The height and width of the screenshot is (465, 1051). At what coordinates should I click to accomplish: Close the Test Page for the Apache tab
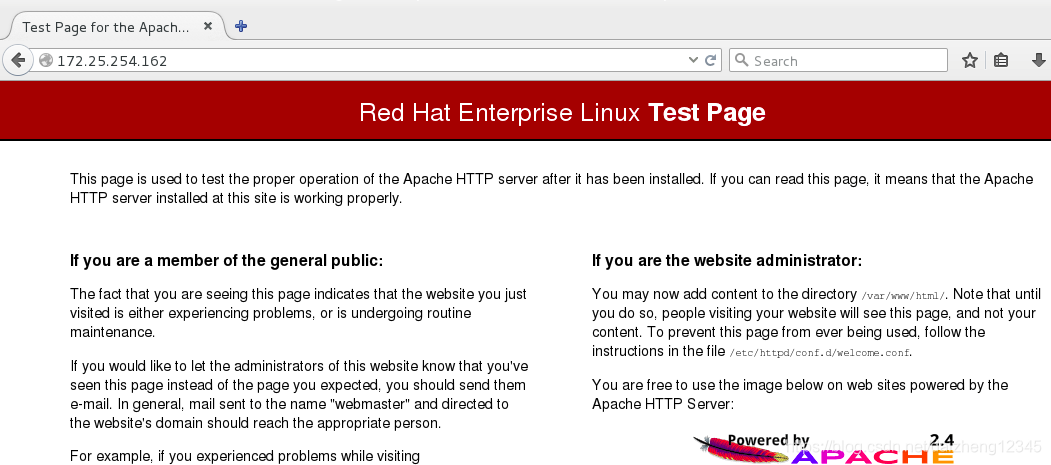click(208, 26)
